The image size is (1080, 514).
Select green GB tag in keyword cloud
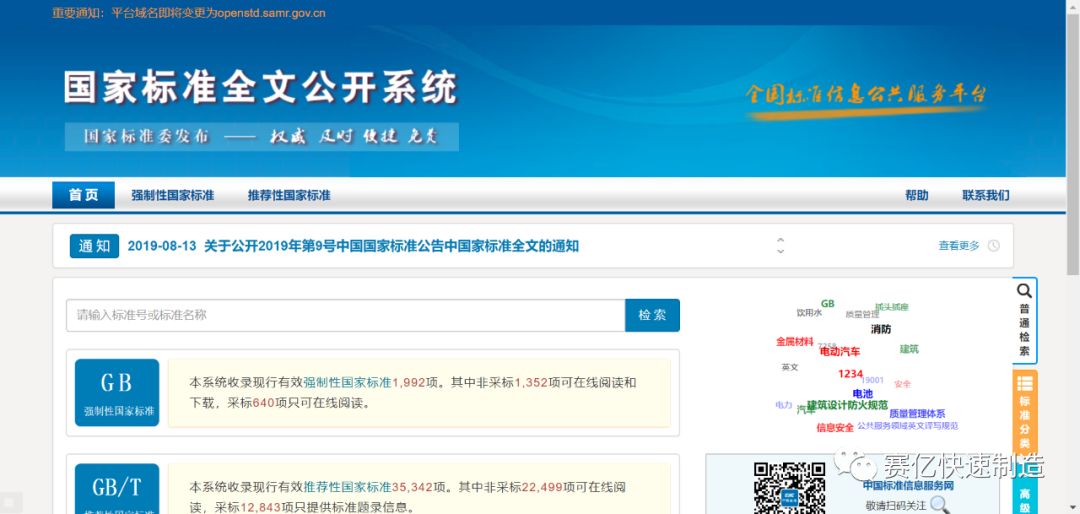[827, 303]
